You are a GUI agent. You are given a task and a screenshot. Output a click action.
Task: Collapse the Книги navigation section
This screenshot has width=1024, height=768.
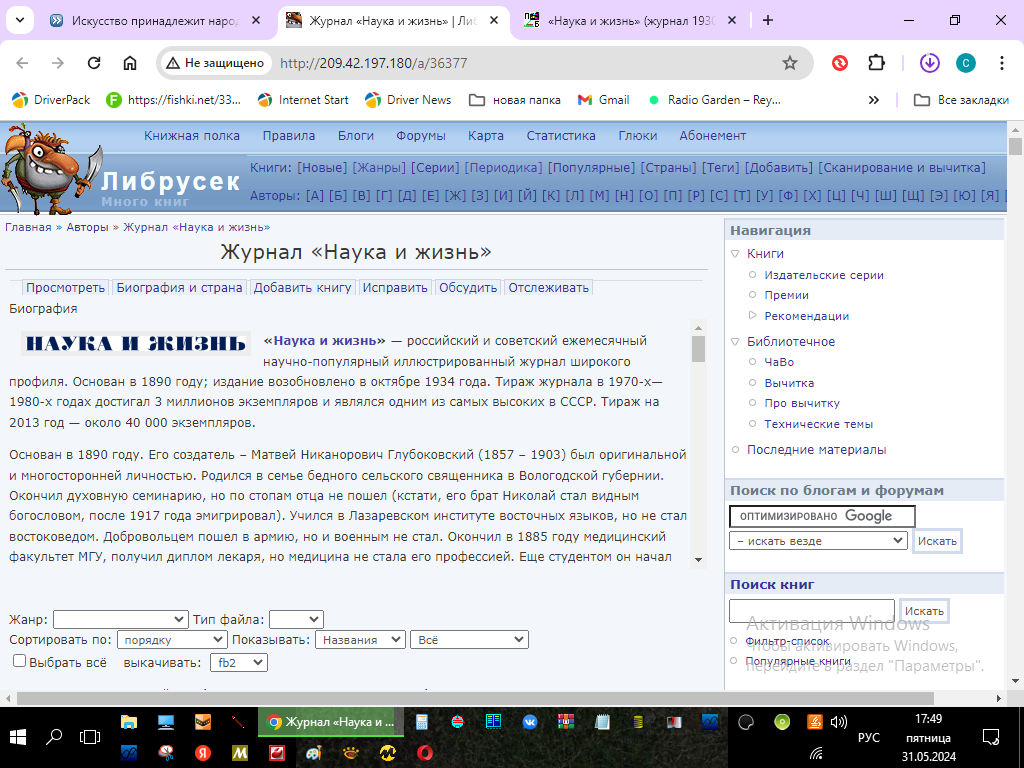[735, 253]
